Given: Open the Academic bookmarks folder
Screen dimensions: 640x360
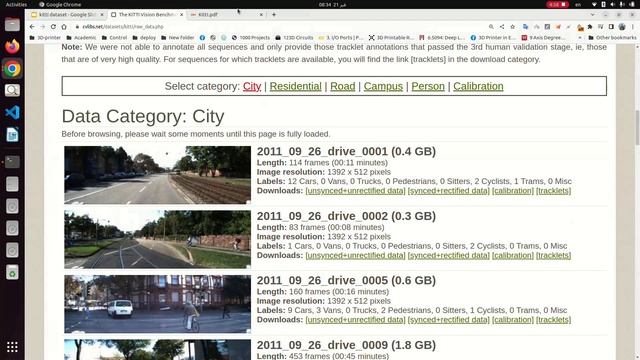Looking at the screenshot, I should (x=82, y=38).
